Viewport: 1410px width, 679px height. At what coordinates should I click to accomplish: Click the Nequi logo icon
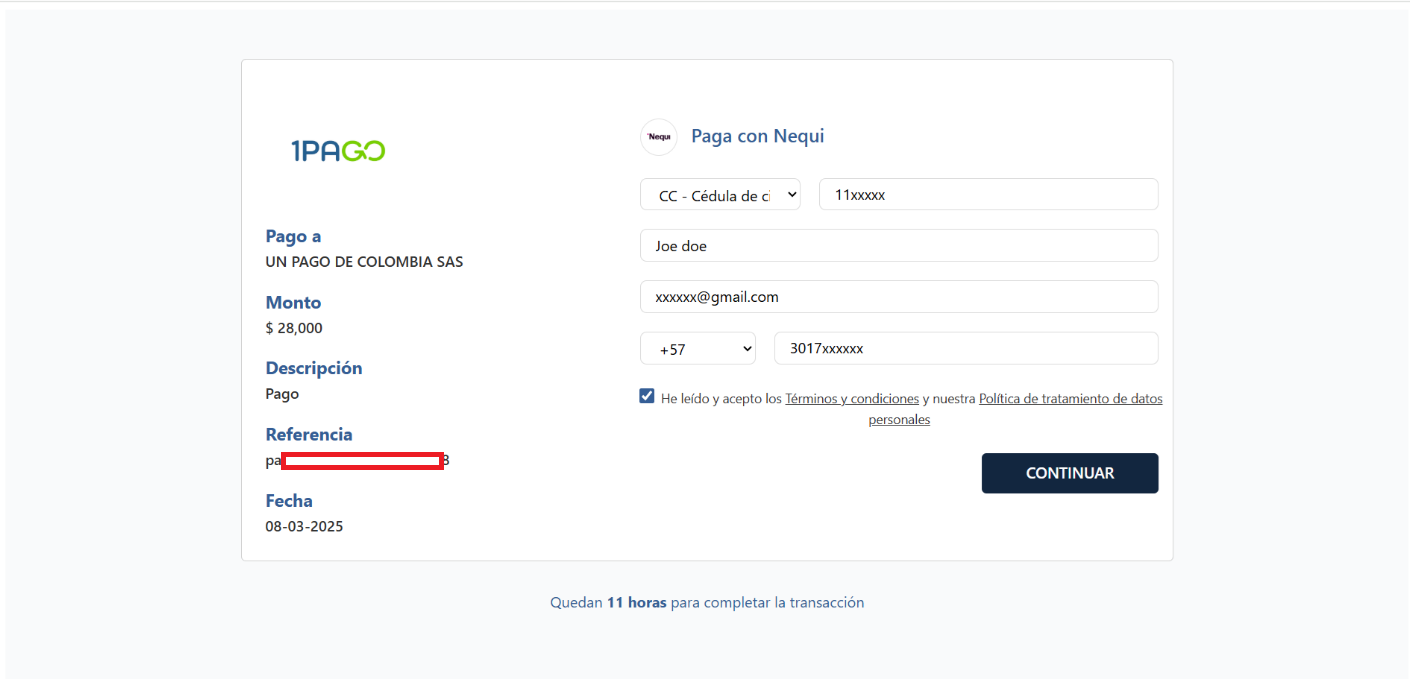coord(659,137)
